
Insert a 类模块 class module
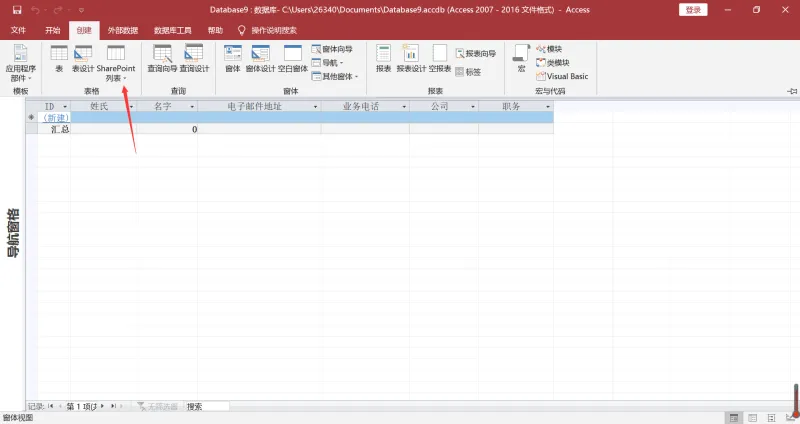click(553, 63)
